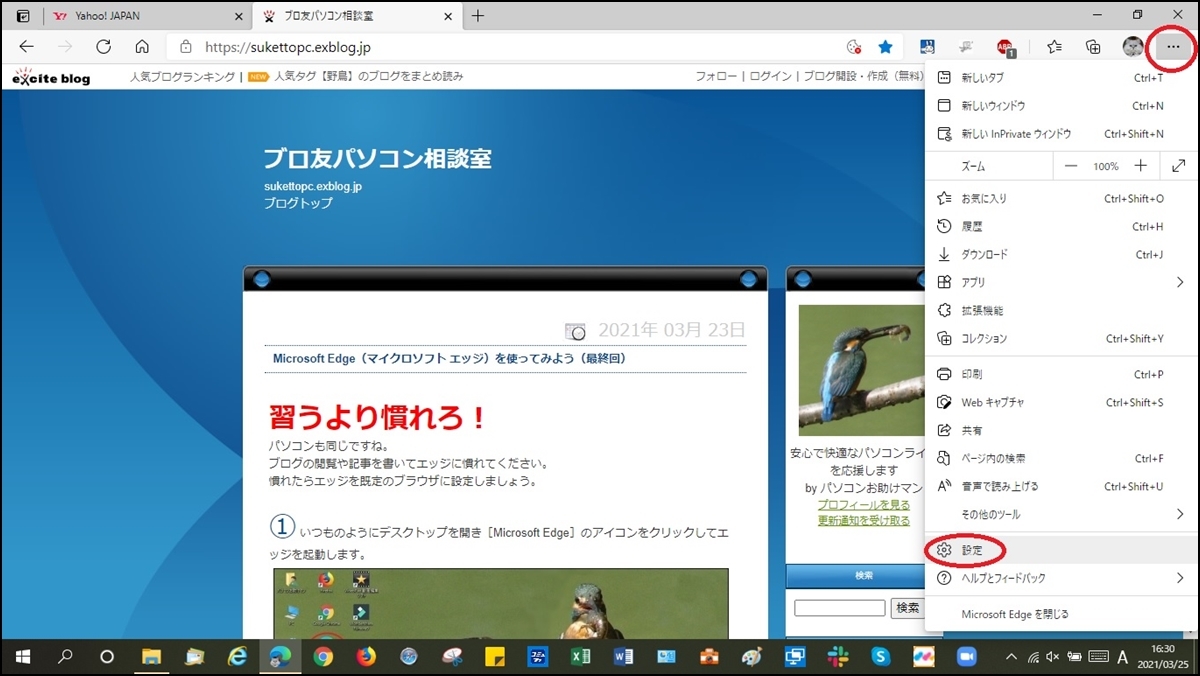The image size is (1200, 676).
Task: Open the tab actions icon left of tabs
Action: click(23, 16)
